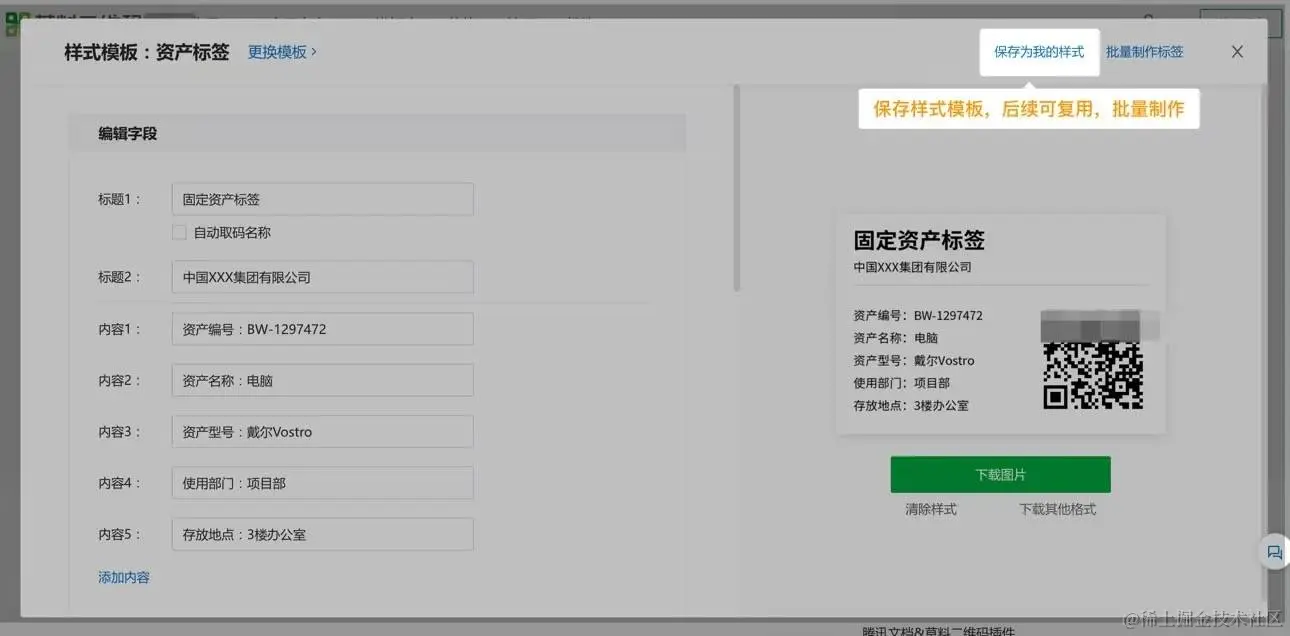
Task: Open 批量制作标签 link
Action: pyautogui.click(x=1144, y=52)
